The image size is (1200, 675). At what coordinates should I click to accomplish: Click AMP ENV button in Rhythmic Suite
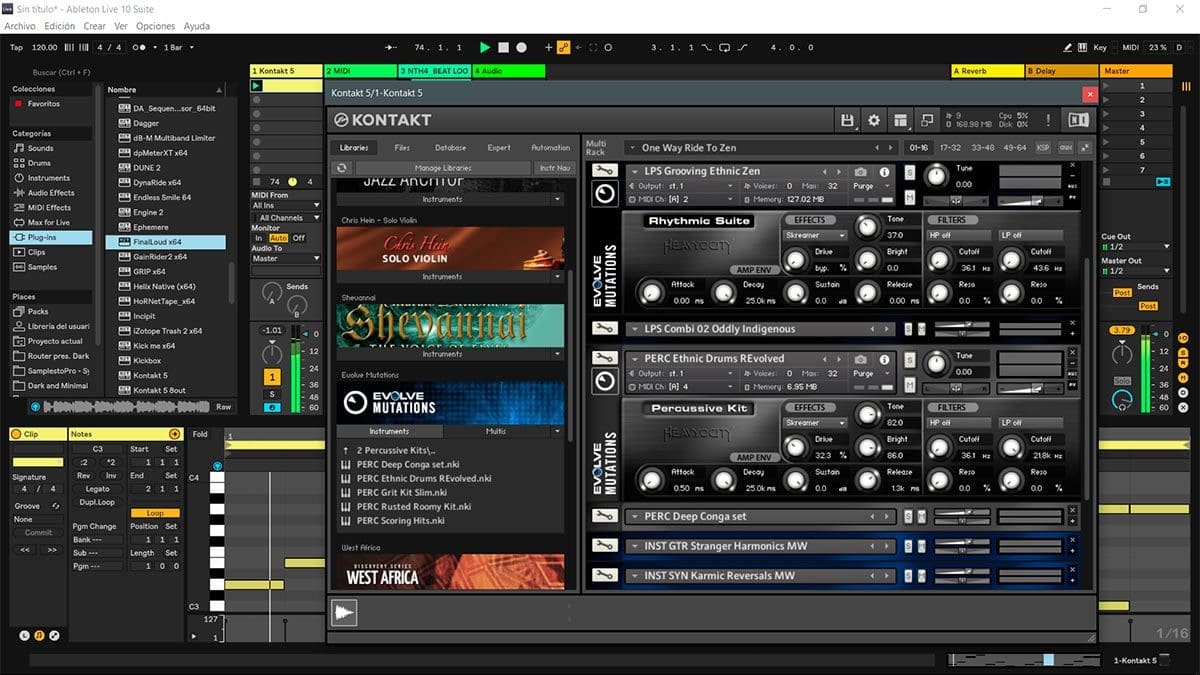click(754, 270)
